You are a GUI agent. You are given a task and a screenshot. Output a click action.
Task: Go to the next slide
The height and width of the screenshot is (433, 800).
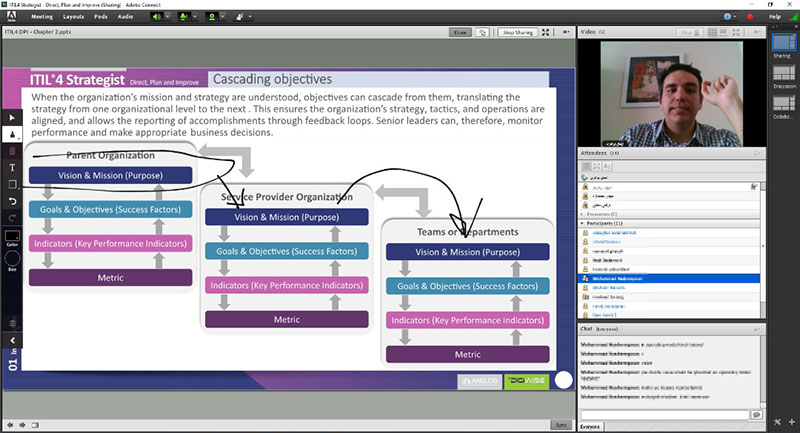[22, 425]
